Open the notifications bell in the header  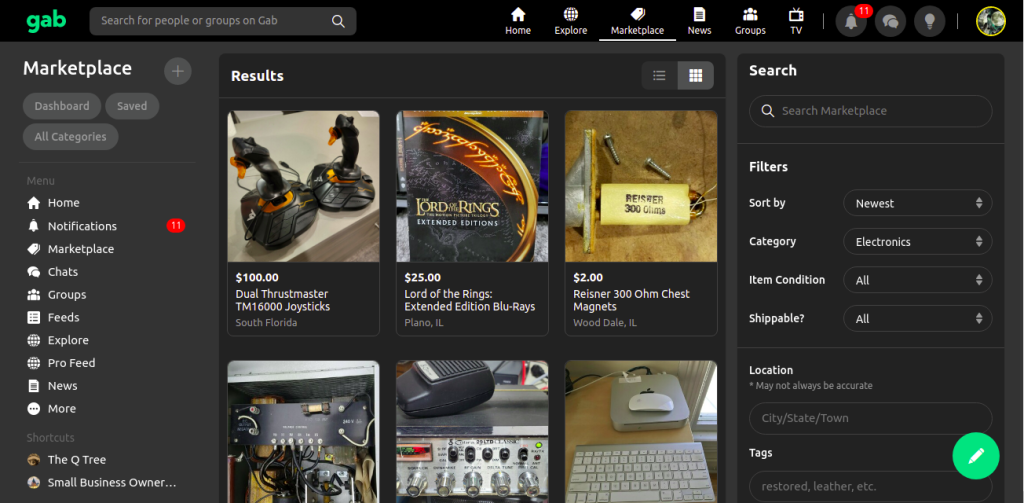point(851,22)
